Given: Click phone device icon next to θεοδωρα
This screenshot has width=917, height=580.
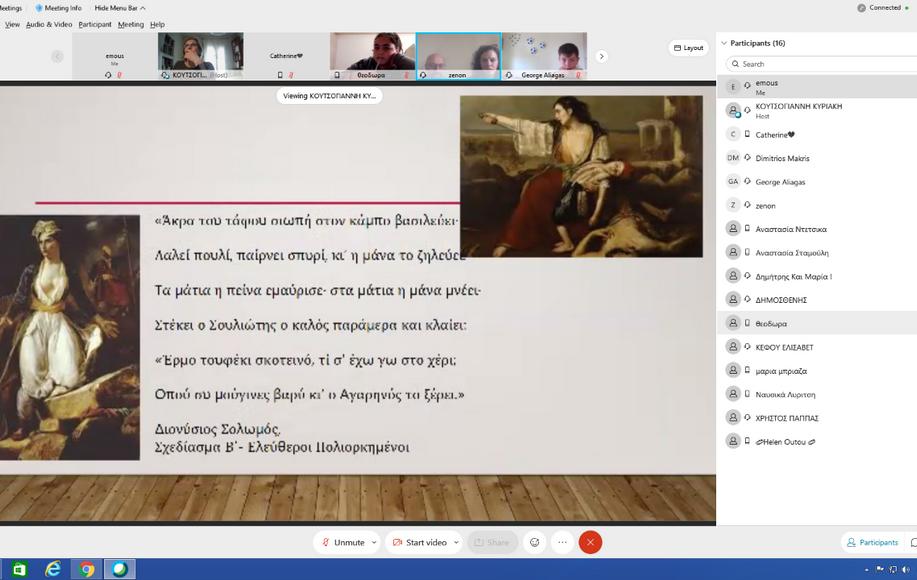Looking at the screenshot, I should coord(747,323).
